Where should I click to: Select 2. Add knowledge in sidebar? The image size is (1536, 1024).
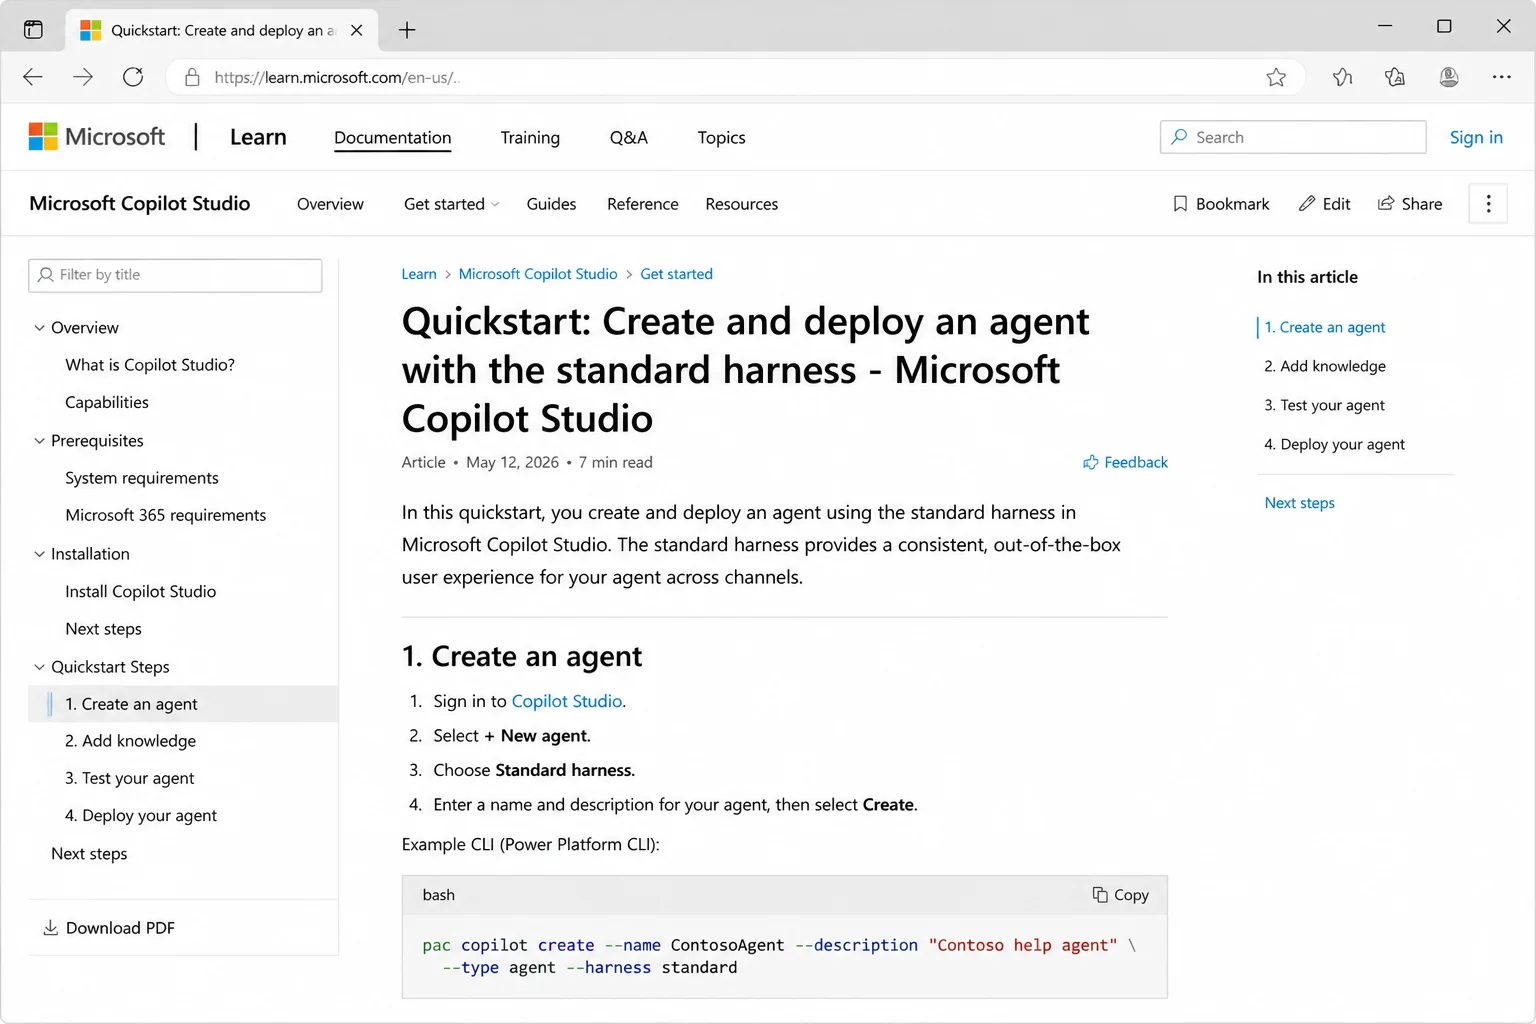tap(131, 741)
